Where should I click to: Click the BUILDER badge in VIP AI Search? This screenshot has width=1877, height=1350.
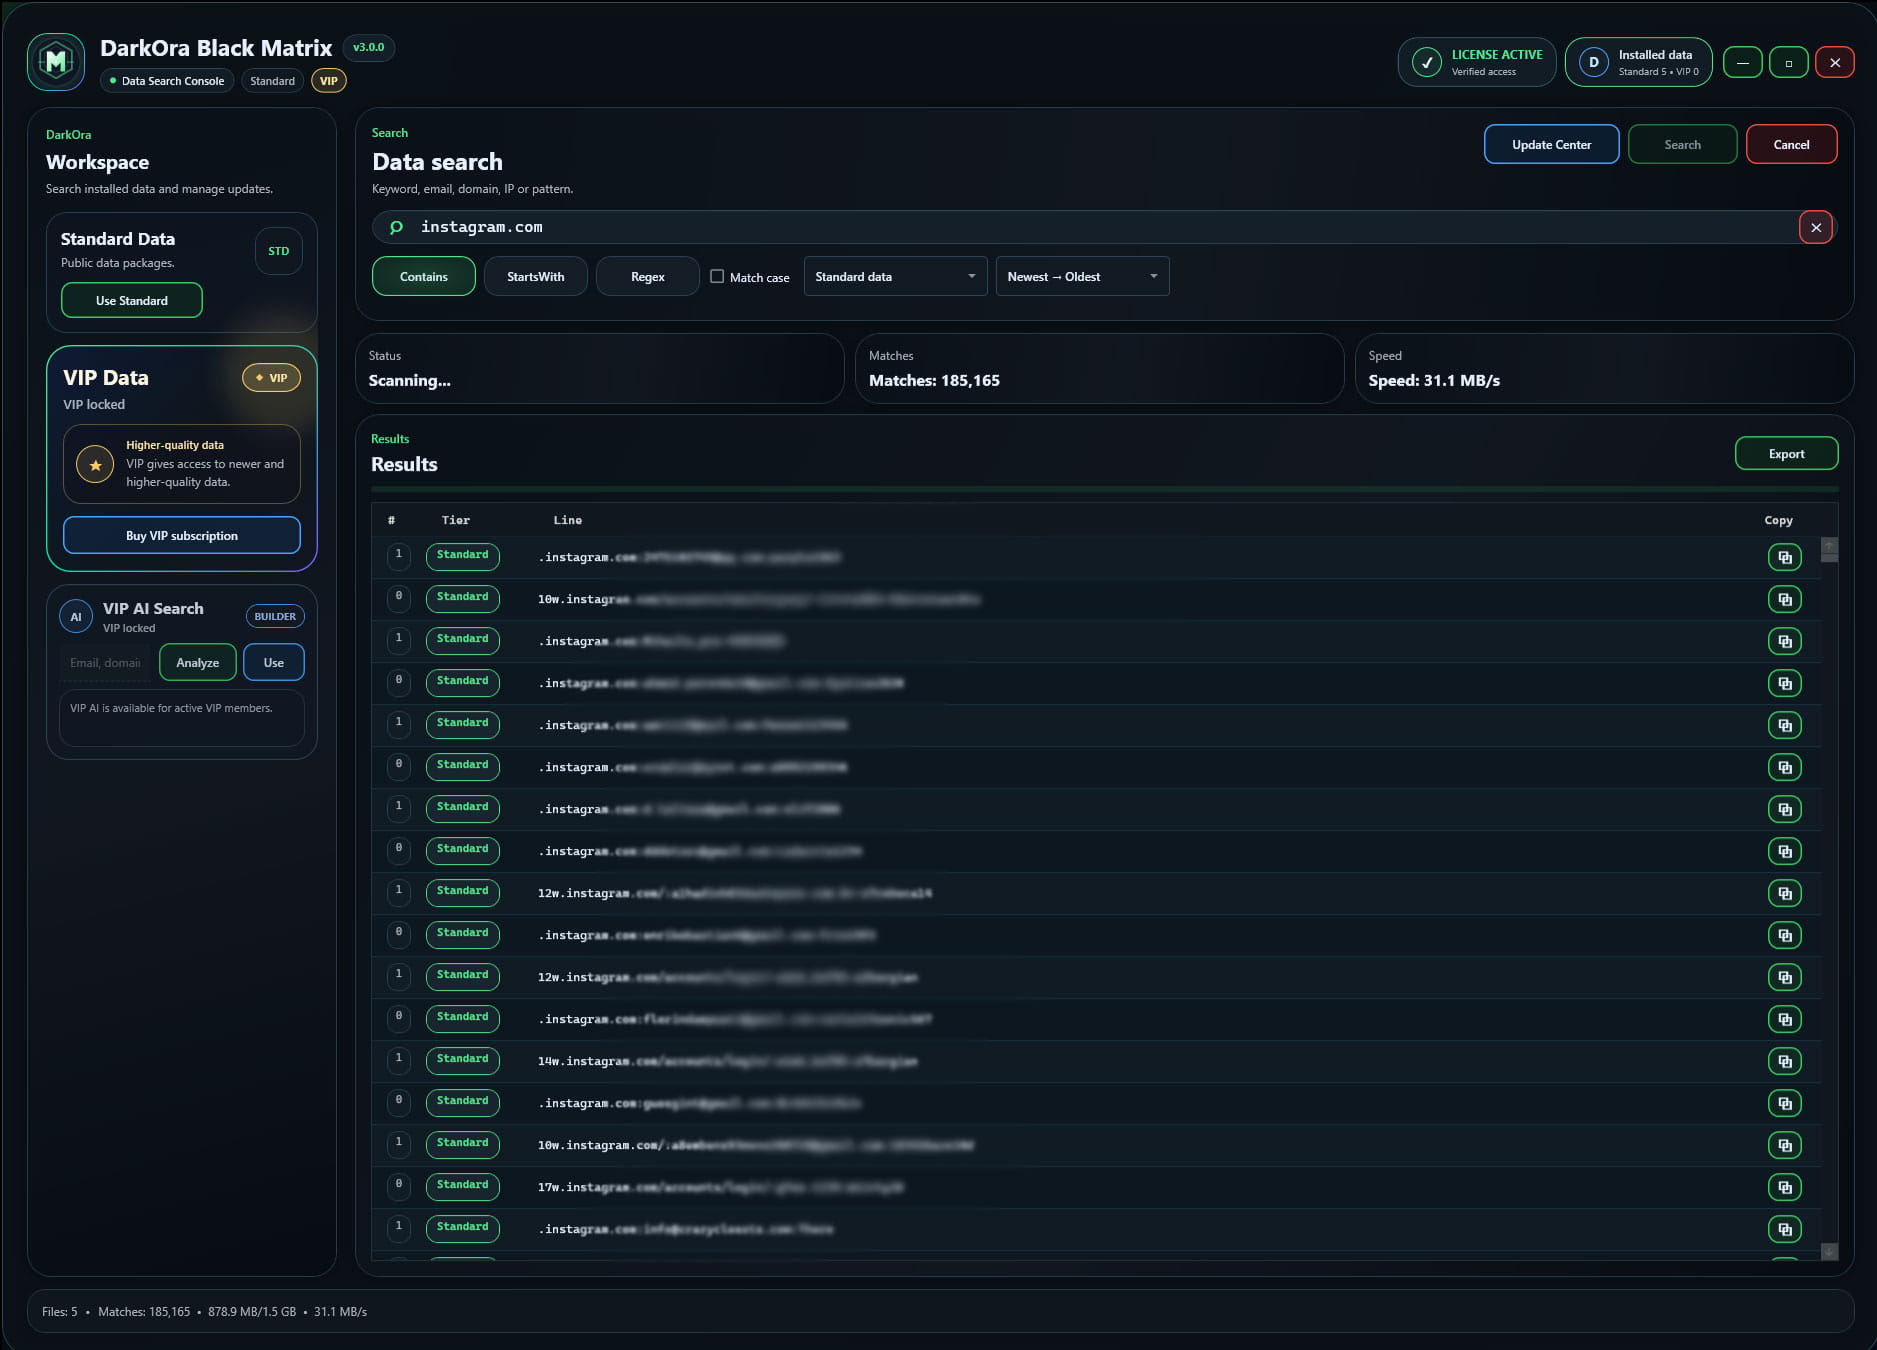tap(275, 617)
